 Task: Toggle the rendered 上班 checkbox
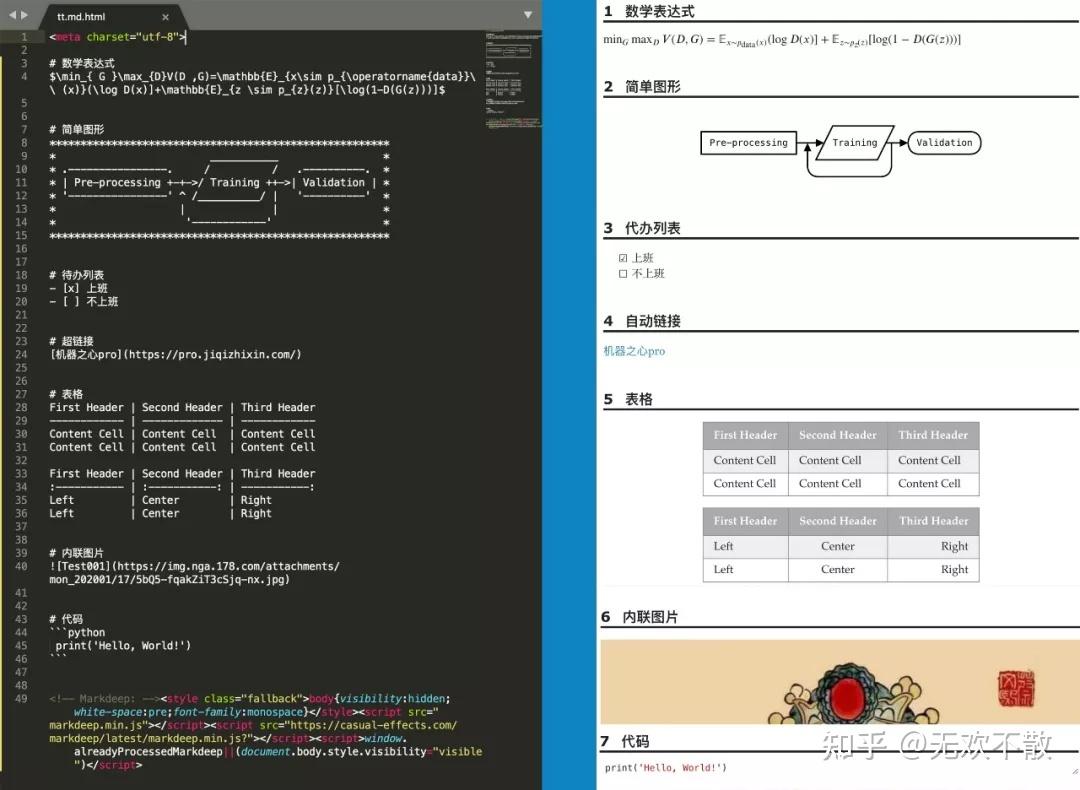coord(623,258)
